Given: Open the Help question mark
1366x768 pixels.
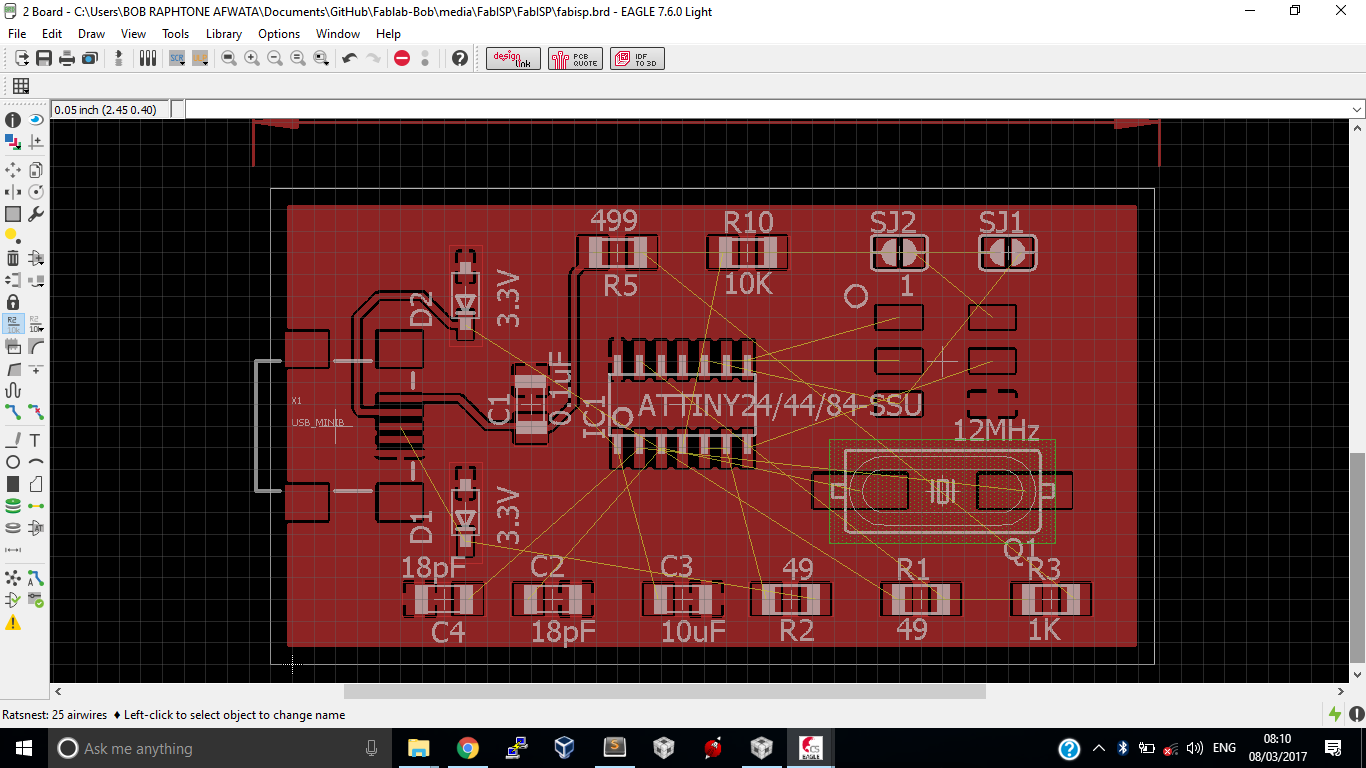Looking at the screenshot, I should tap(460, 59).
